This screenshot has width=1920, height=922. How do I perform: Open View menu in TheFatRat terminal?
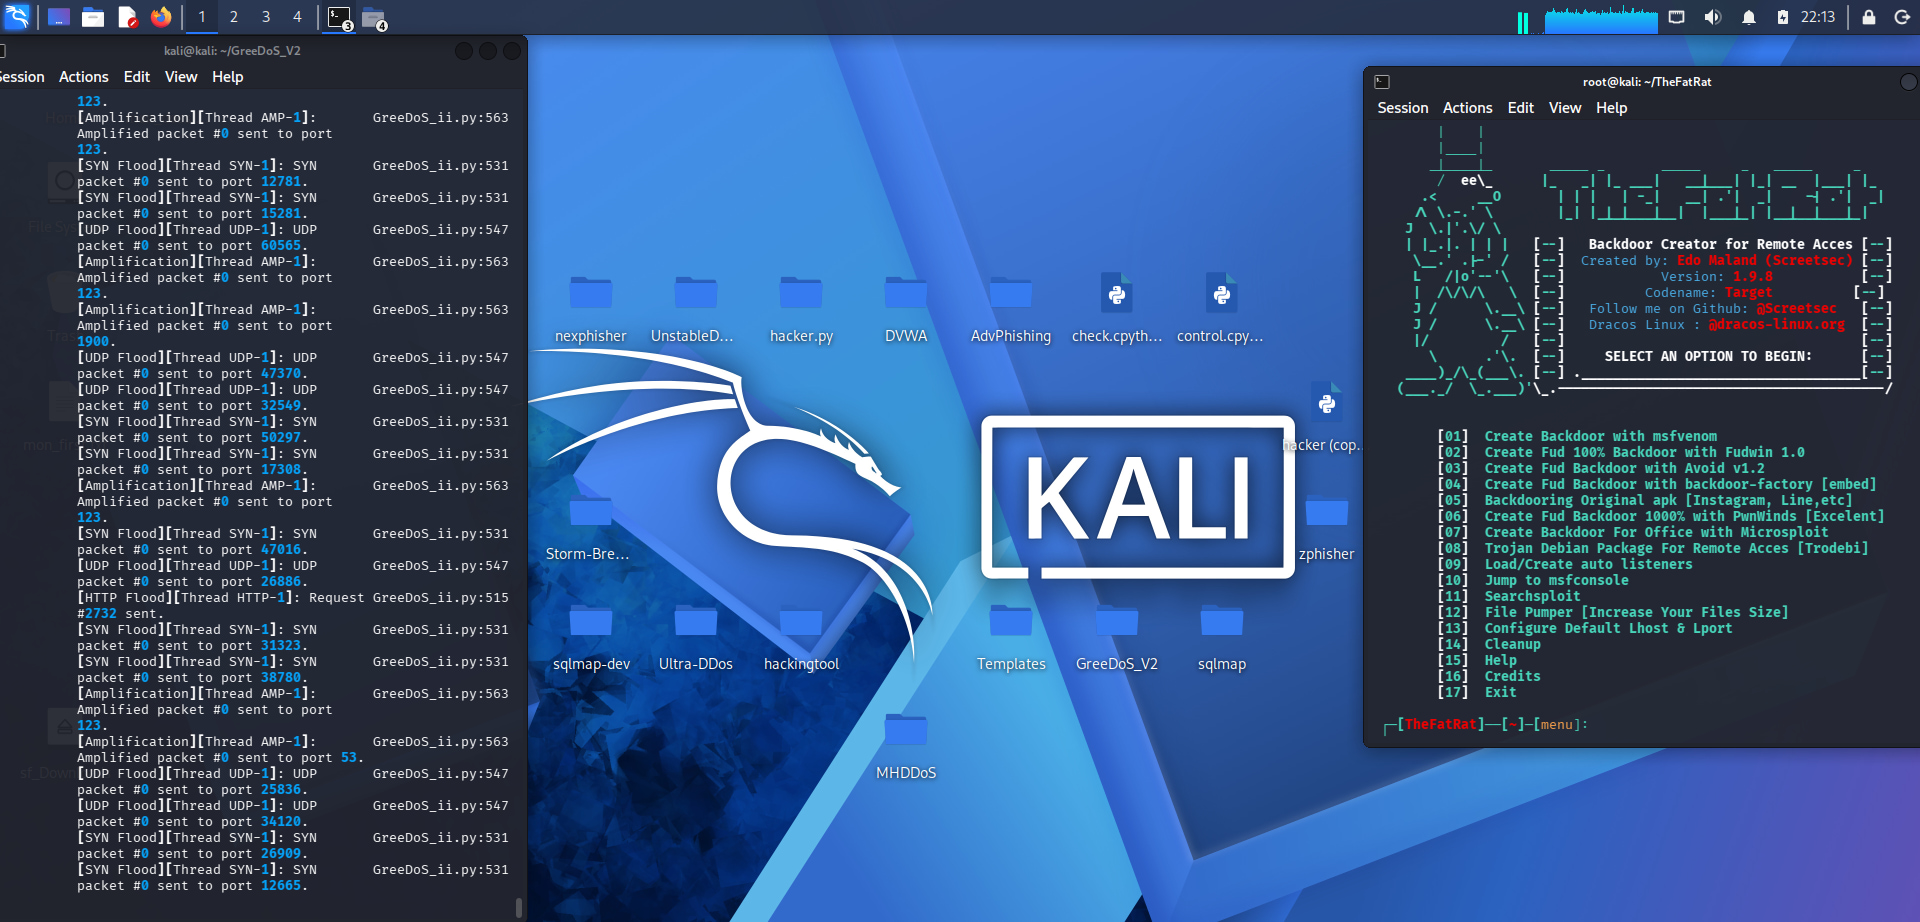click(x=1565, y=108)
